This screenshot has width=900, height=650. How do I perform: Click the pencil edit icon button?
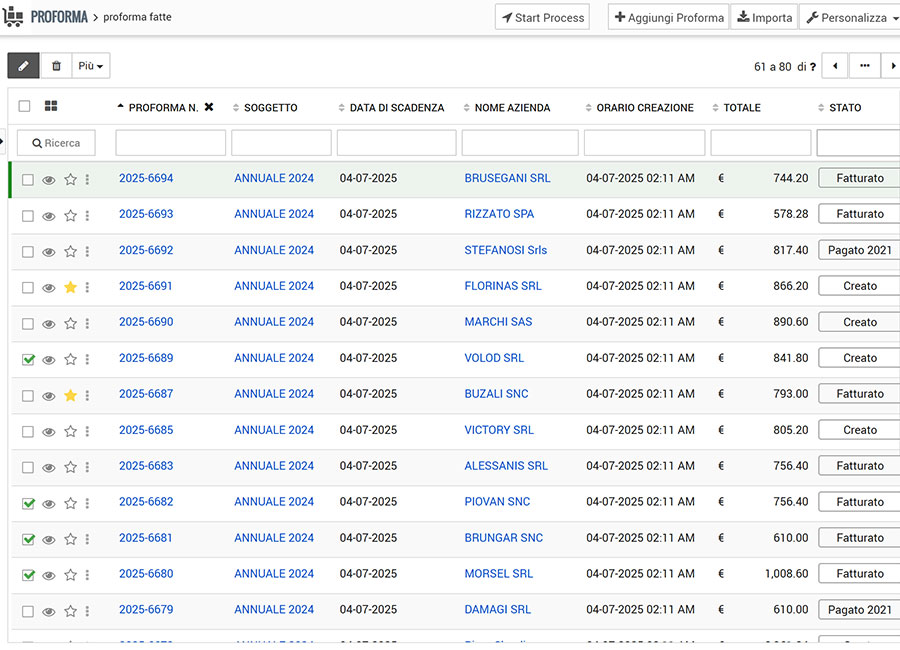pos(23,66)
